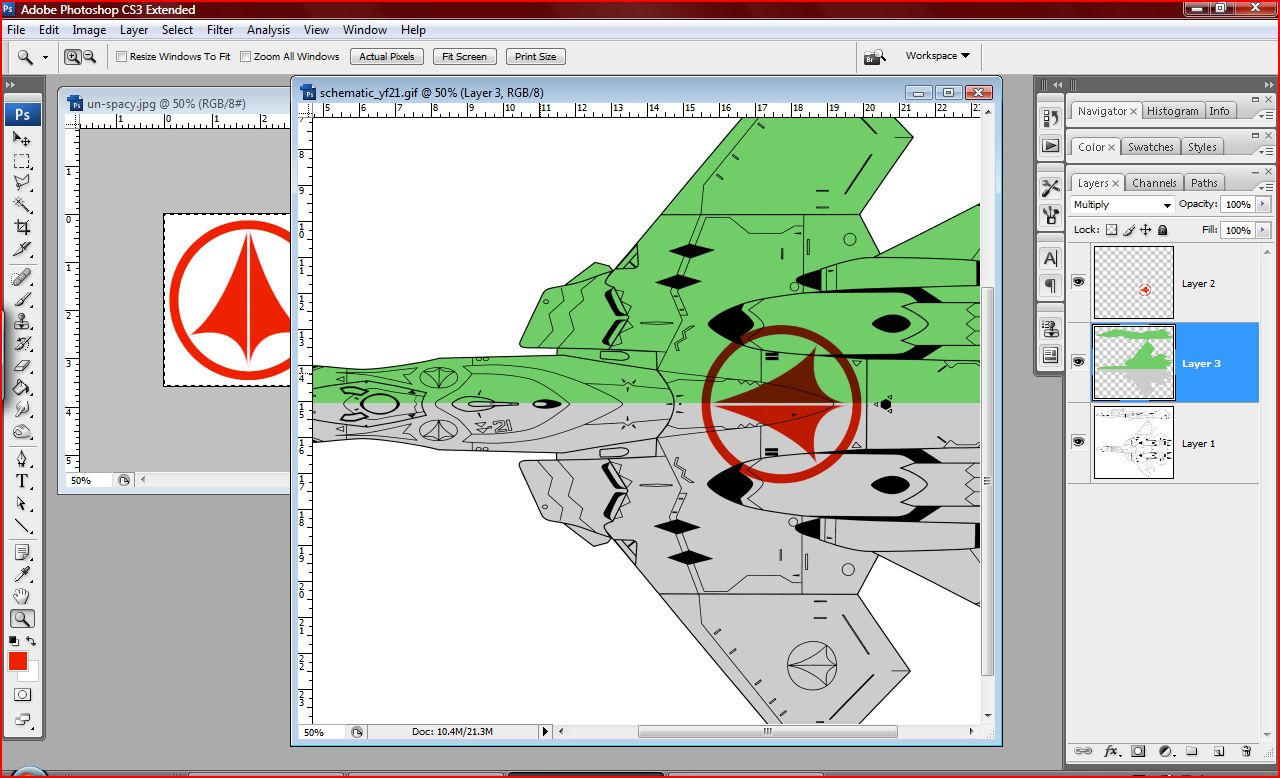Delete the selected layer with trash icon
This screenshot has height=778, width=1280.
point(1246,751)
